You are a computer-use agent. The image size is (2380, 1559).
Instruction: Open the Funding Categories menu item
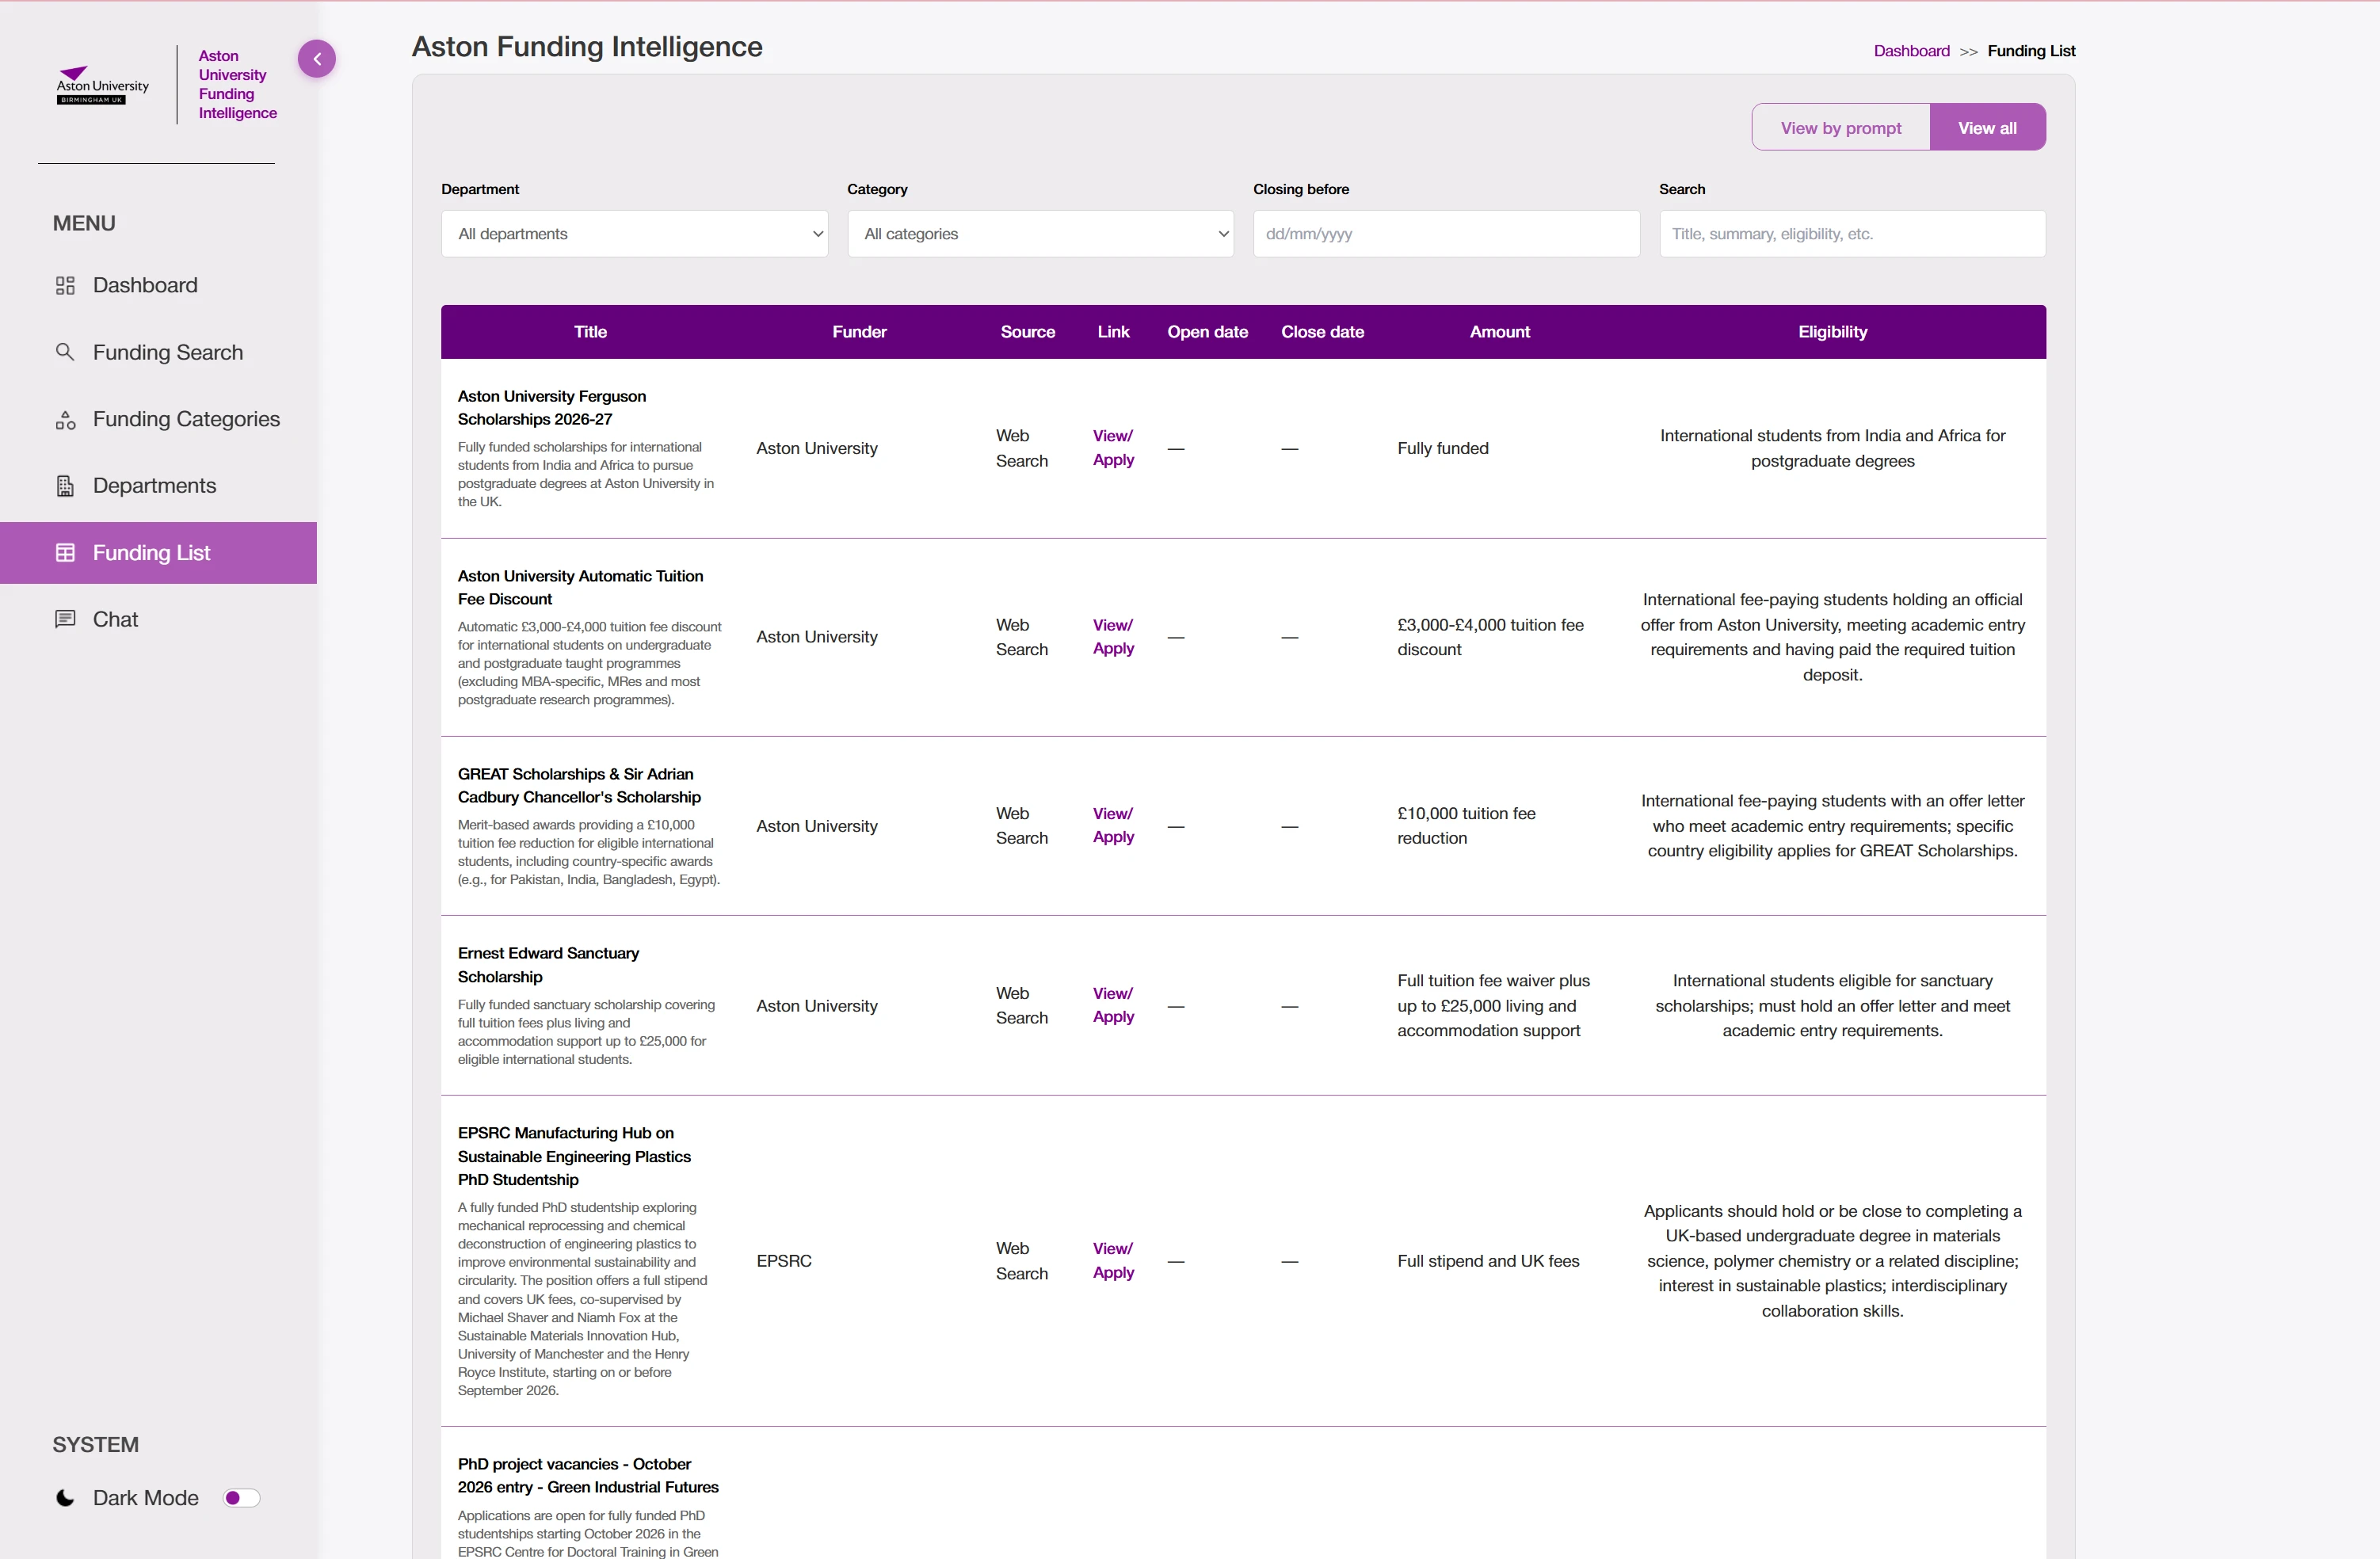point(186,420)
